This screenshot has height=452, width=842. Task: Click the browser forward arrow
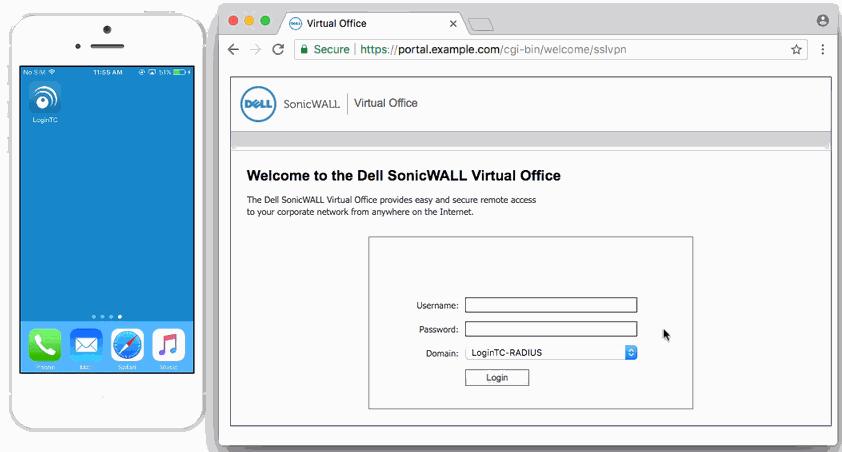click(x=256, y=49)
